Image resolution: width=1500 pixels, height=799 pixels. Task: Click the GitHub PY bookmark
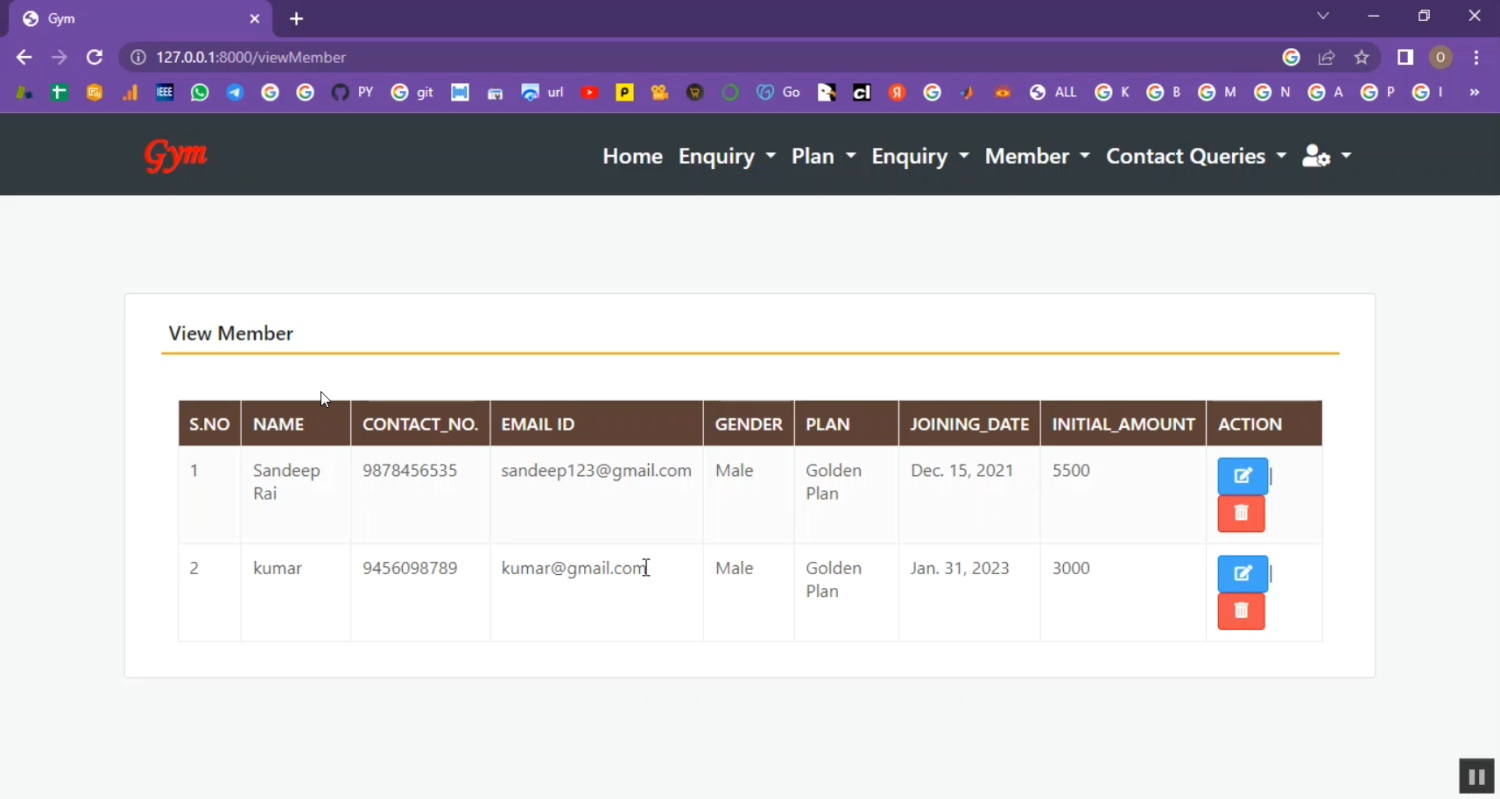pyautogui.click(x=351, y=92)
